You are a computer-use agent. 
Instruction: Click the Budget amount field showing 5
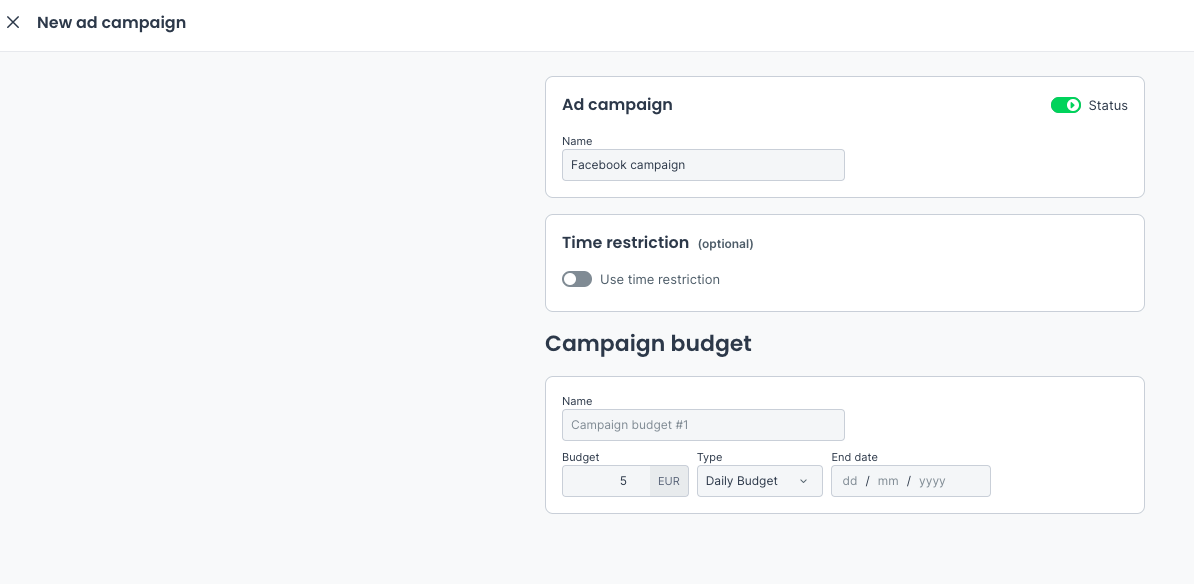(606, 481)
